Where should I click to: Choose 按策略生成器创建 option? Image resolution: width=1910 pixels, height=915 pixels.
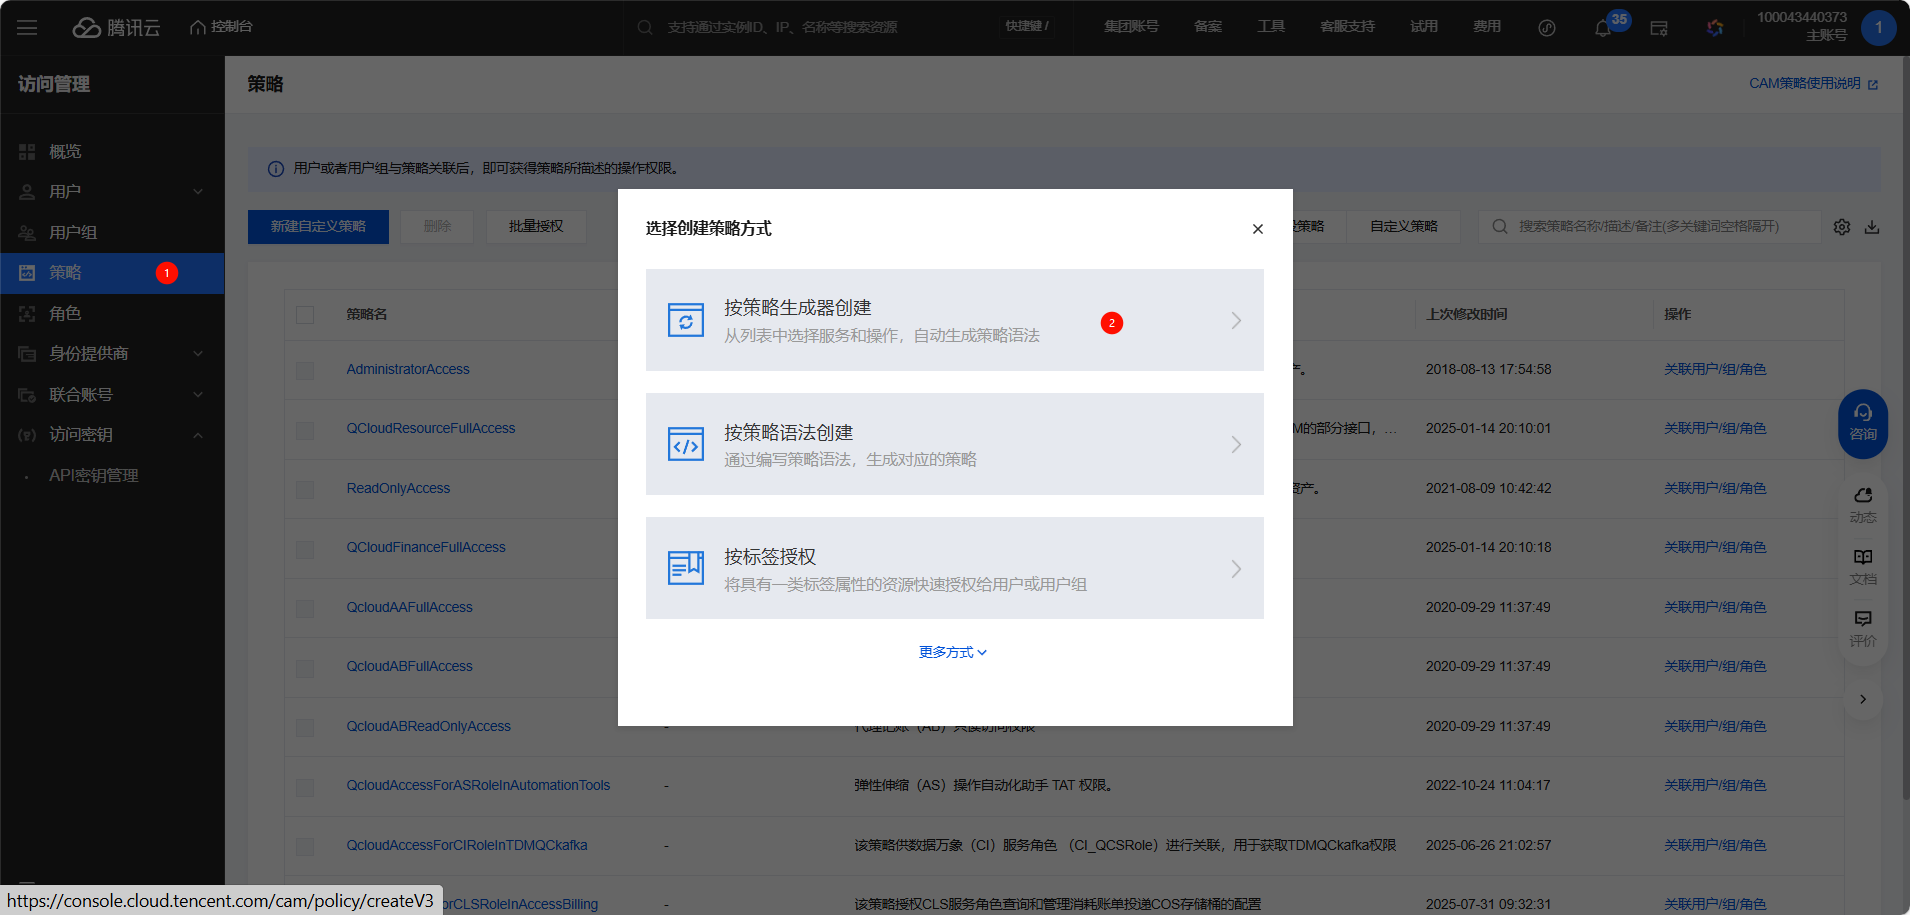point(954,320)
